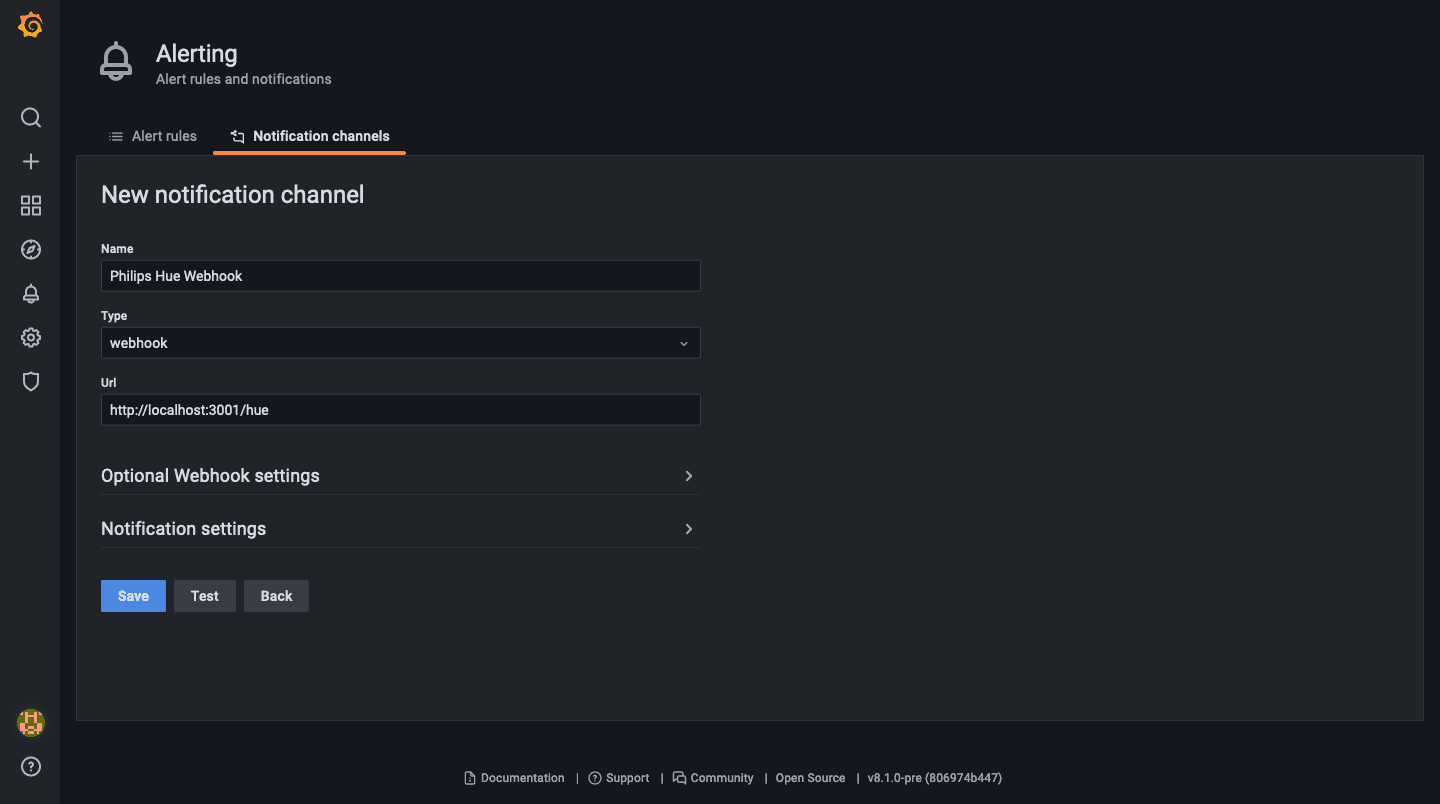
Task: Click the Create plus icon in sidebar
Action: (30, 162)
